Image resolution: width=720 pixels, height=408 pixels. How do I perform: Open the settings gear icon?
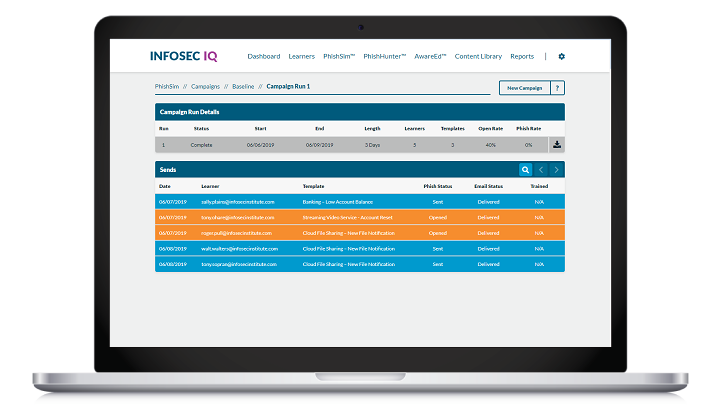coord(561,57)
